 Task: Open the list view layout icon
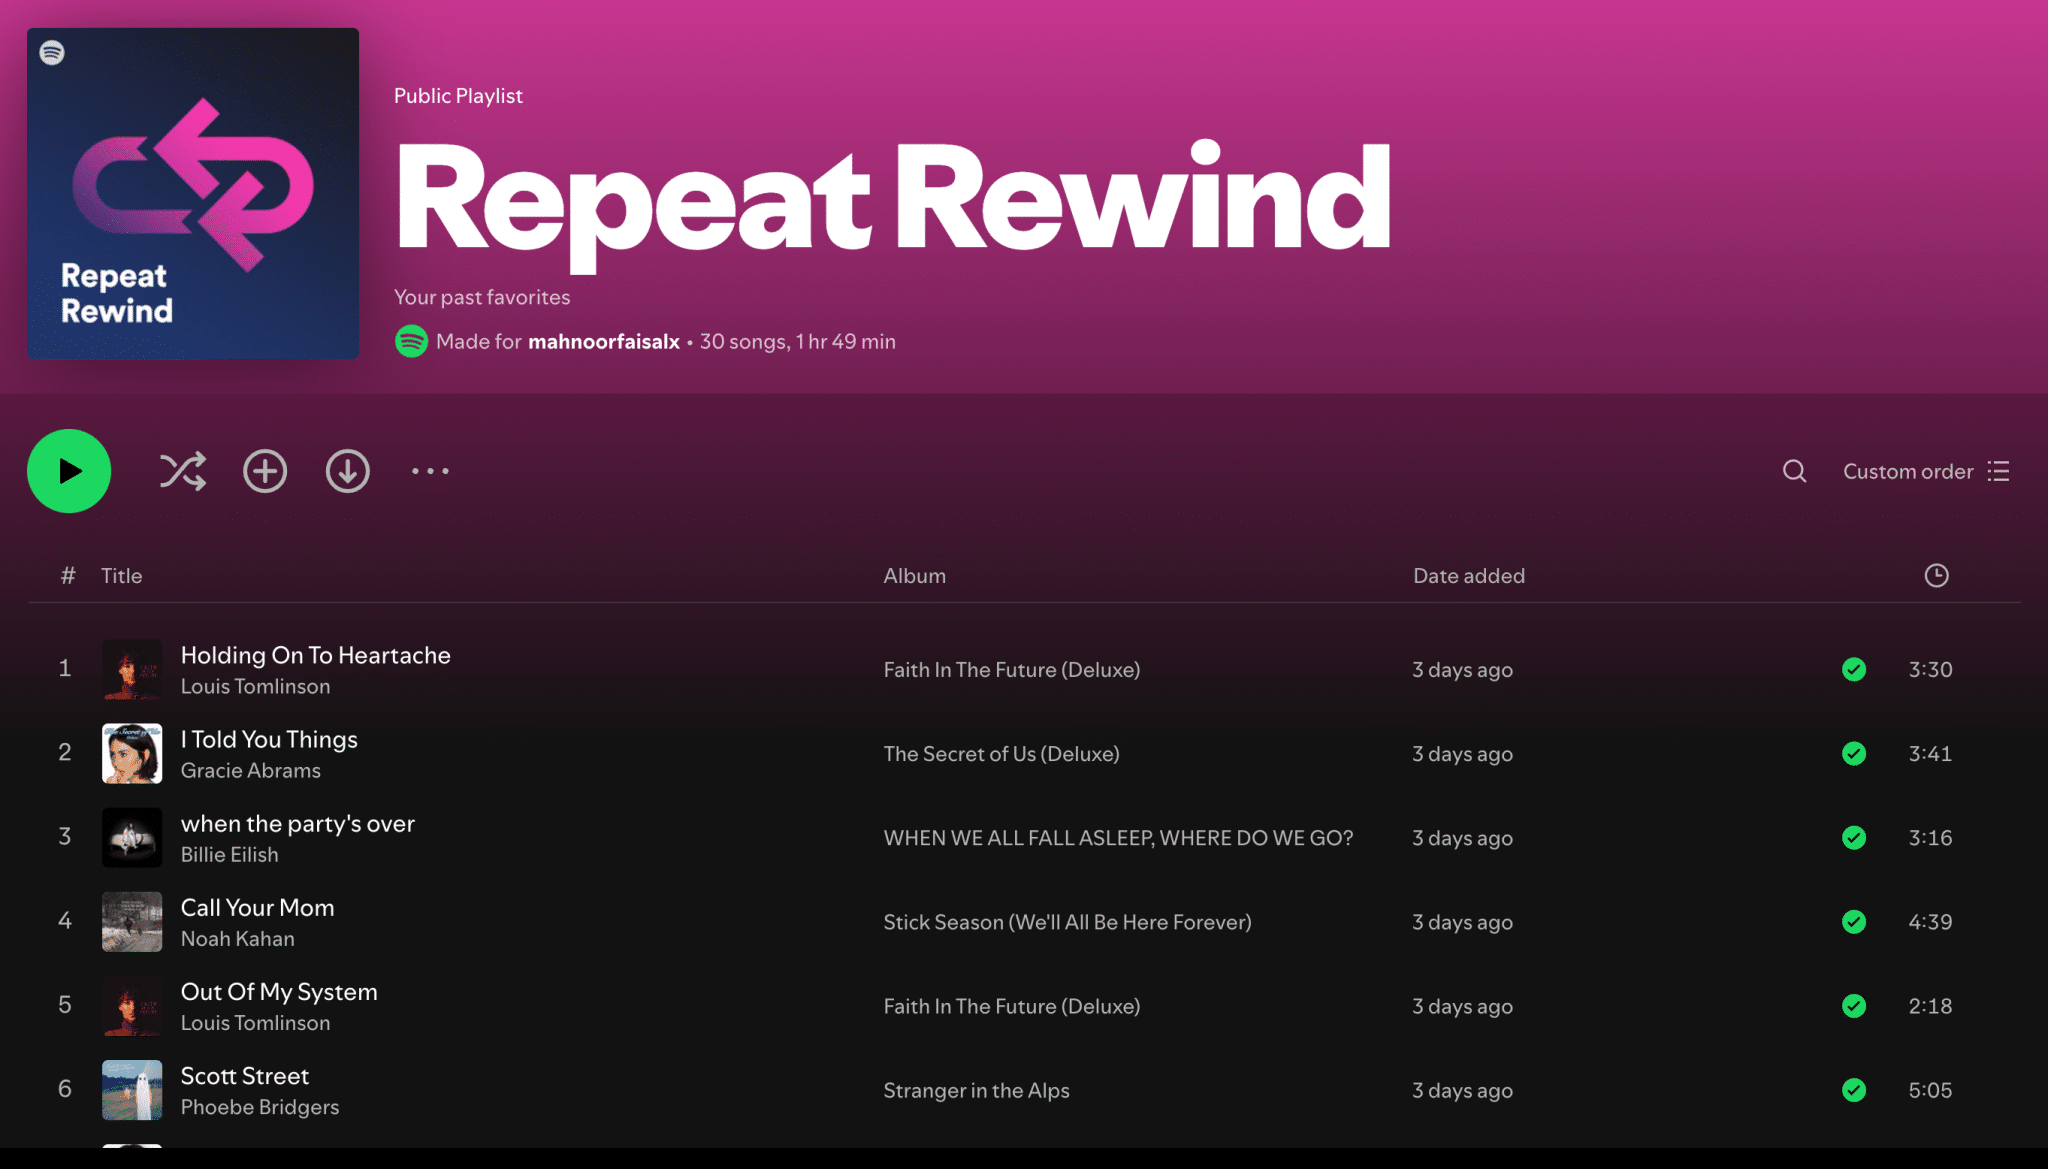(1998, 471)
